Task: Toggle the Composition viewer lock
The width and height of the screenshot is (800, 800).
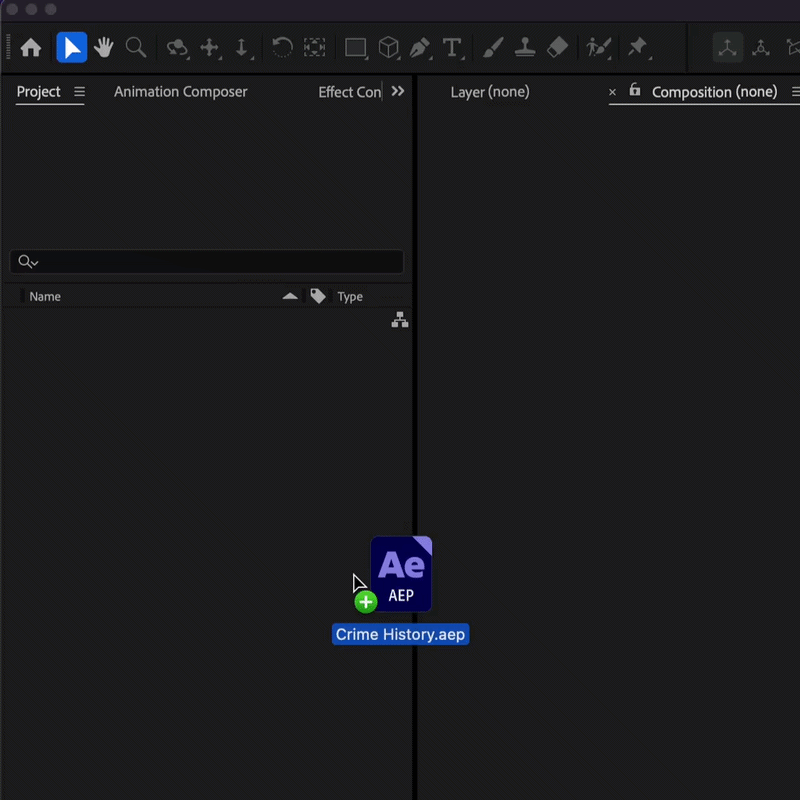Action: 635,90
